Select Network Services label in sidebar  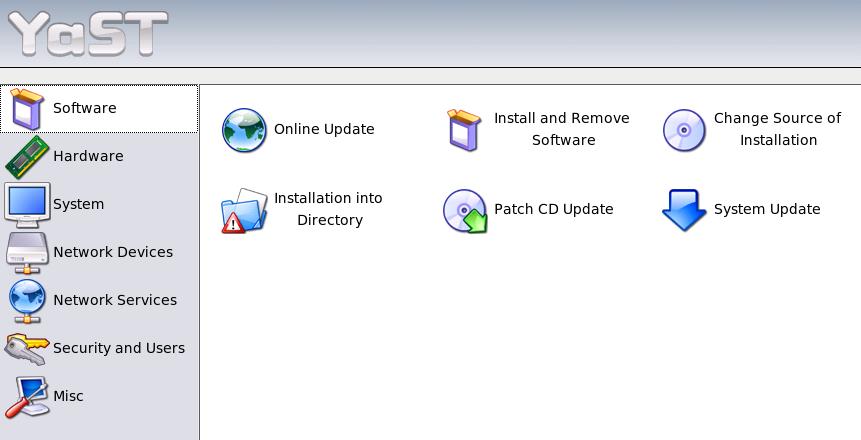pyautogui.click(x=115, y=300)
